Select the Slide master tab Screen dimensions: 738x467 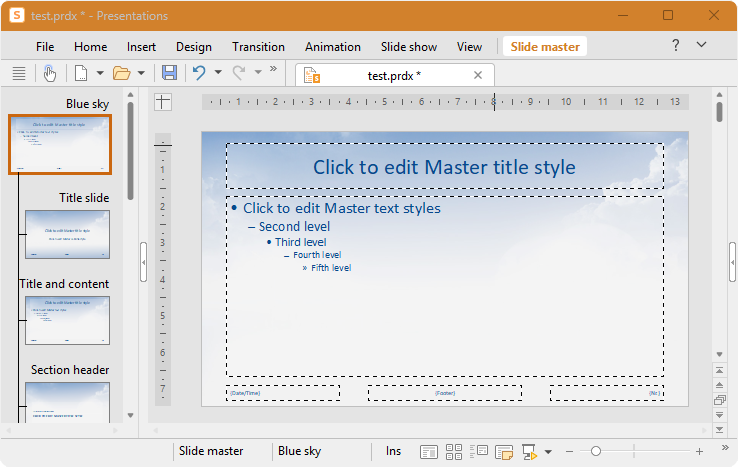(545, 47)
